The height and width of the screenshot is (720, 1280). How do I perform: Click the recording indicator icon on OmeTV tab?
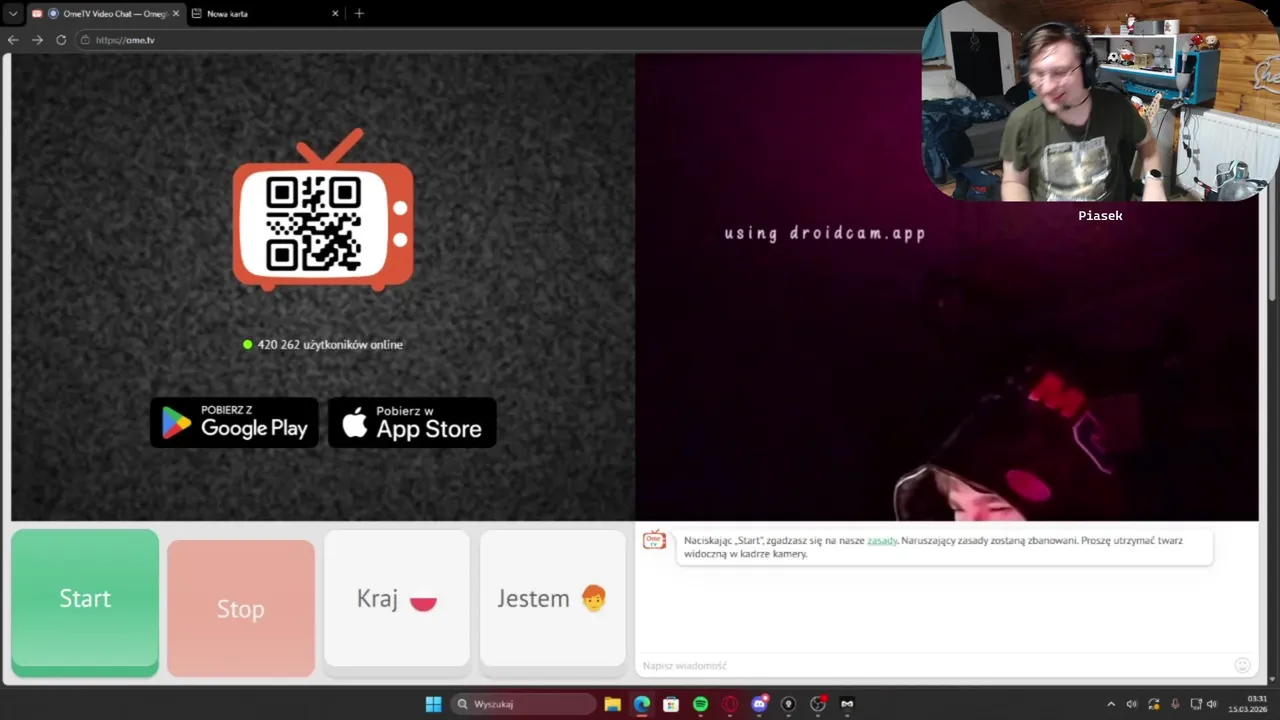click(54, 14)
